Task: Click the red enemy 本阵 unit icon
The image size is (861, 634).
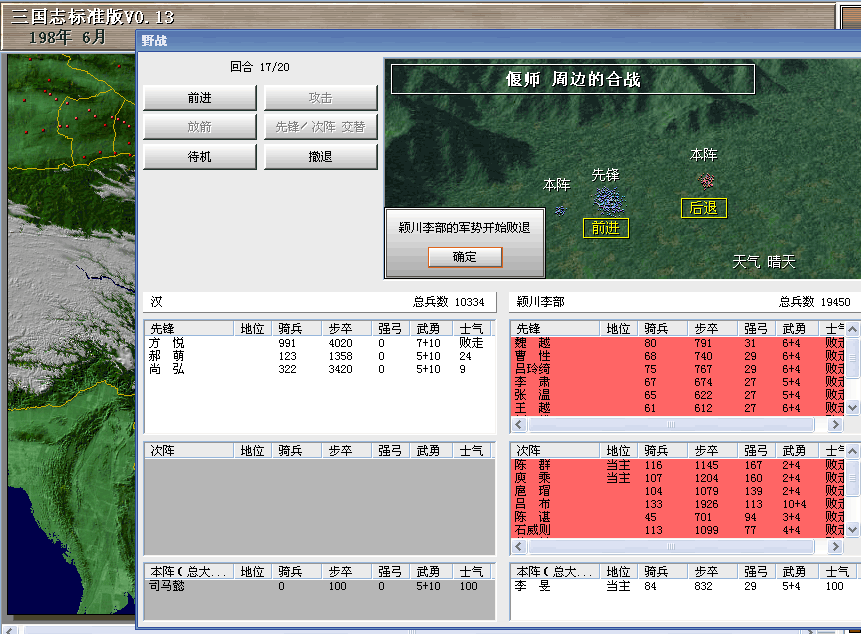Action: coord(707,180)
